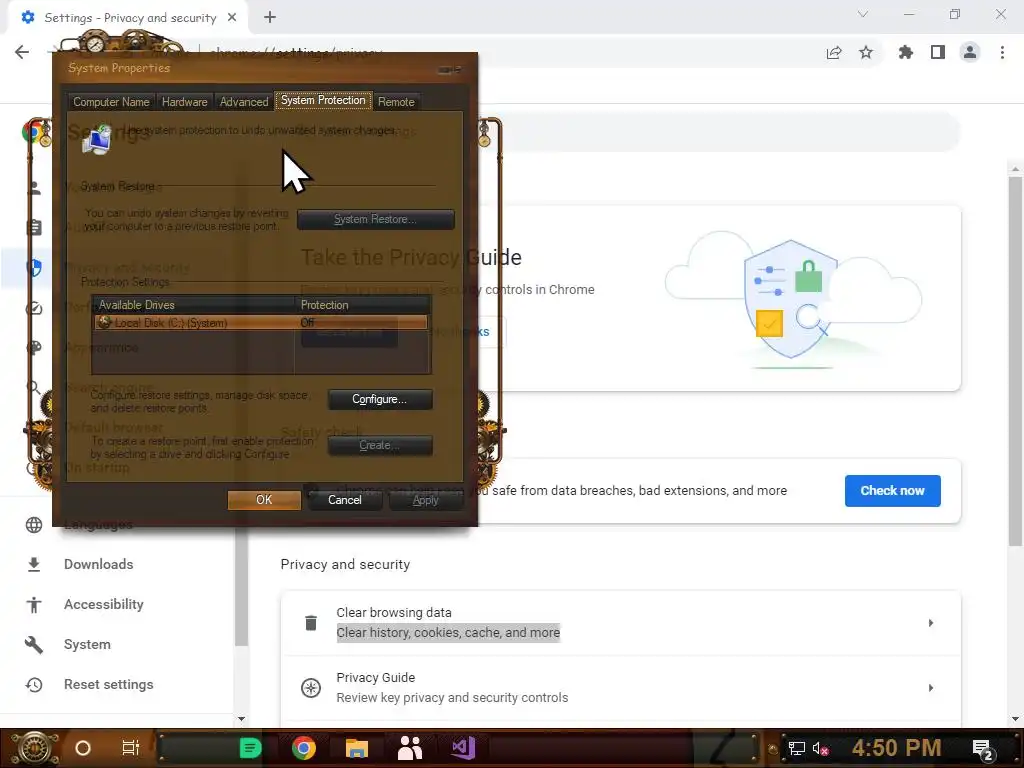Viewport: 1024px width, 768px height.
Task: Cancel the System Properties dialog
Action: tap(344, 500)
